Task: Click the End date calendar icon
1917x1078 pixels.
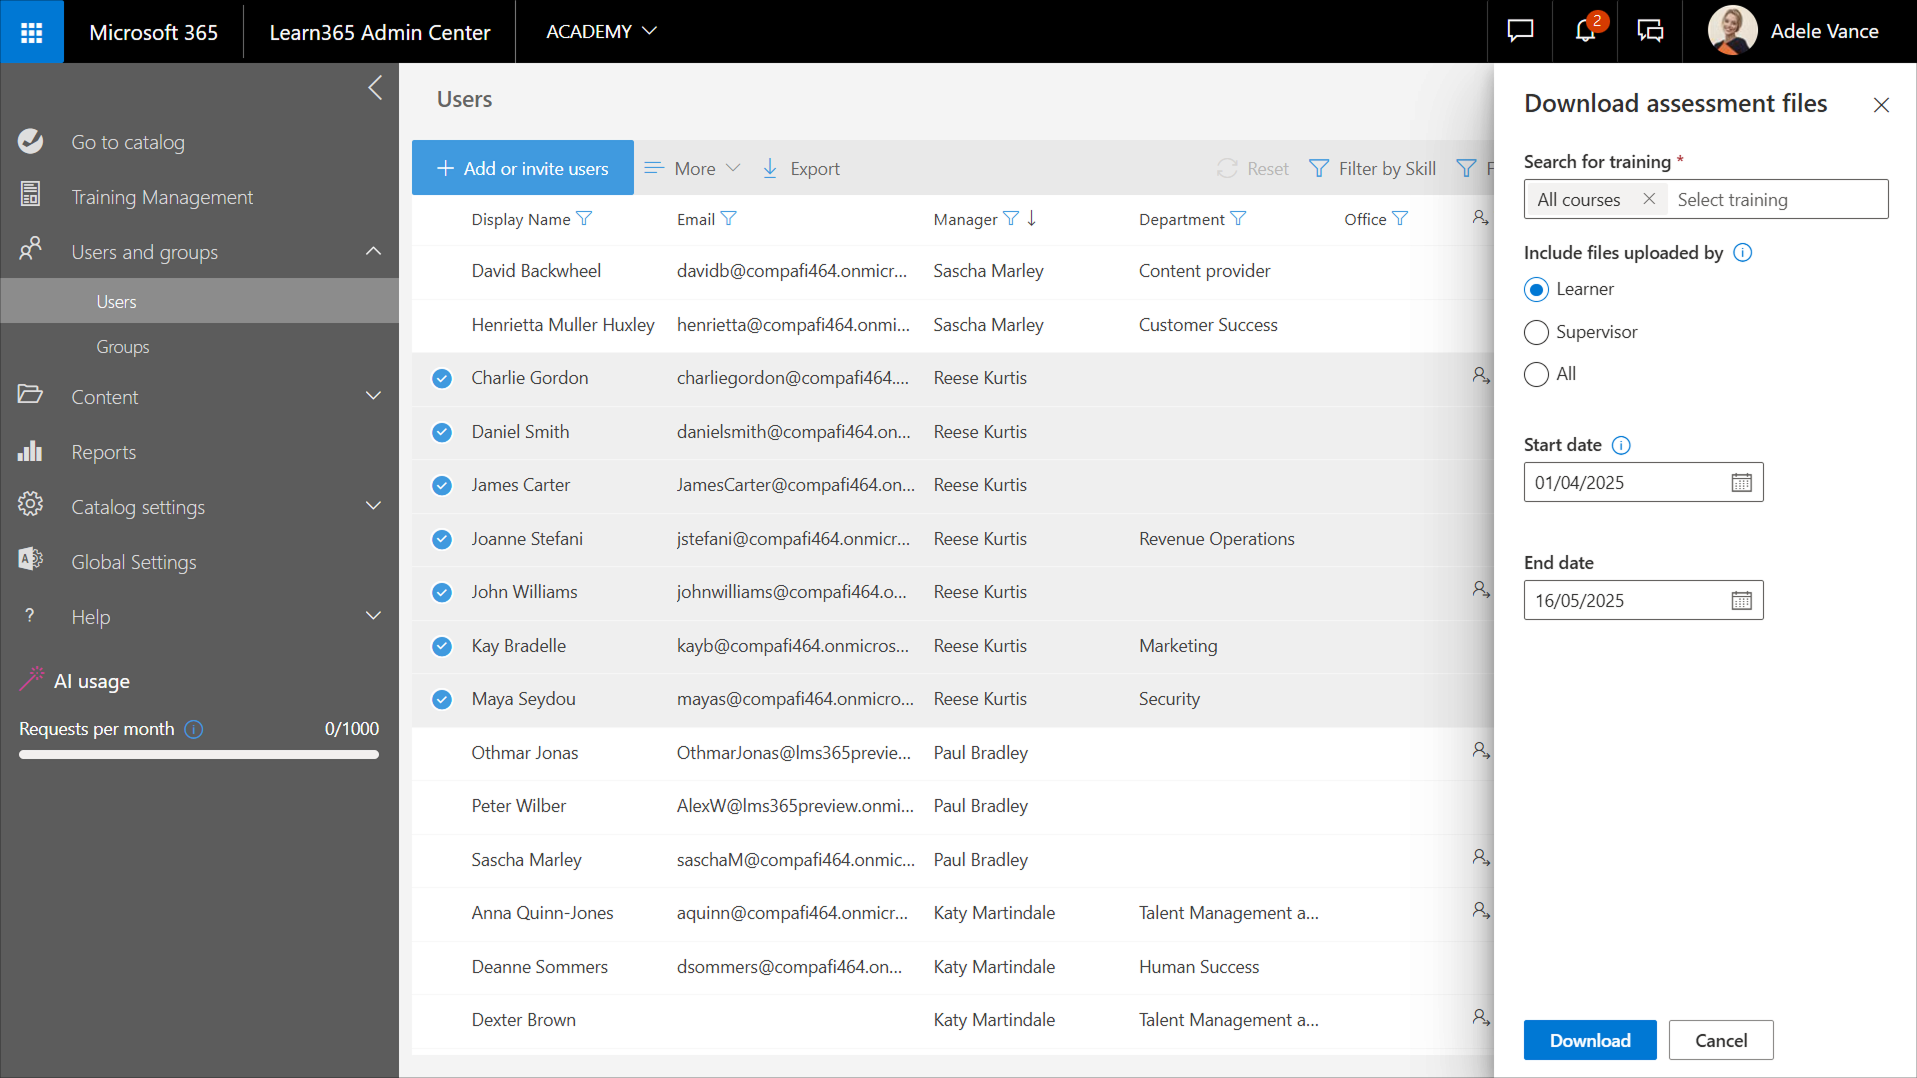Action: (x=1741, y=601)
